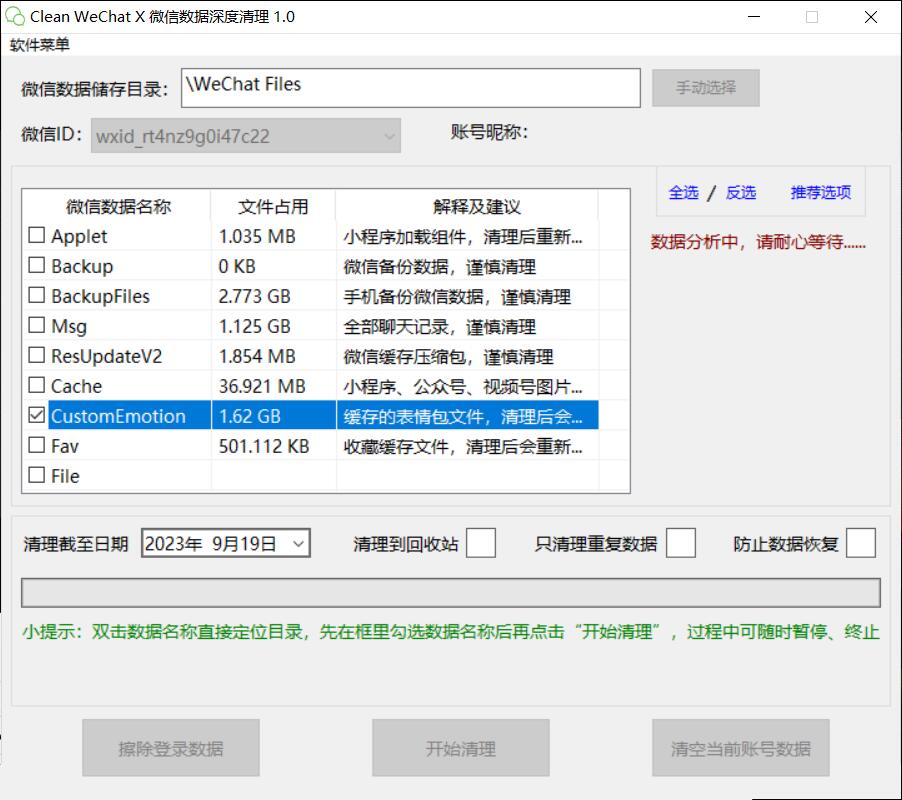This screenshot has height=800, width=902.
Task: Toggle the 清理到回收站 checkbox
Action: [x=481, y=543]
